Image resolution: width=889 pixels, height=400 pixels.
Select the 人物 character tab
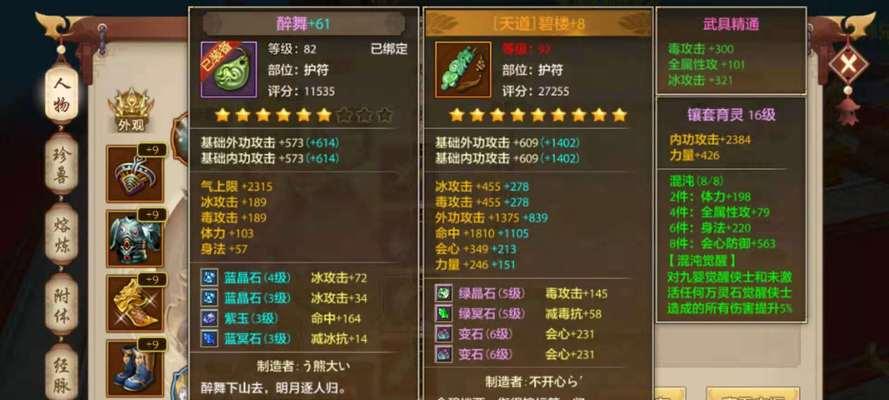tap(62, 92)
